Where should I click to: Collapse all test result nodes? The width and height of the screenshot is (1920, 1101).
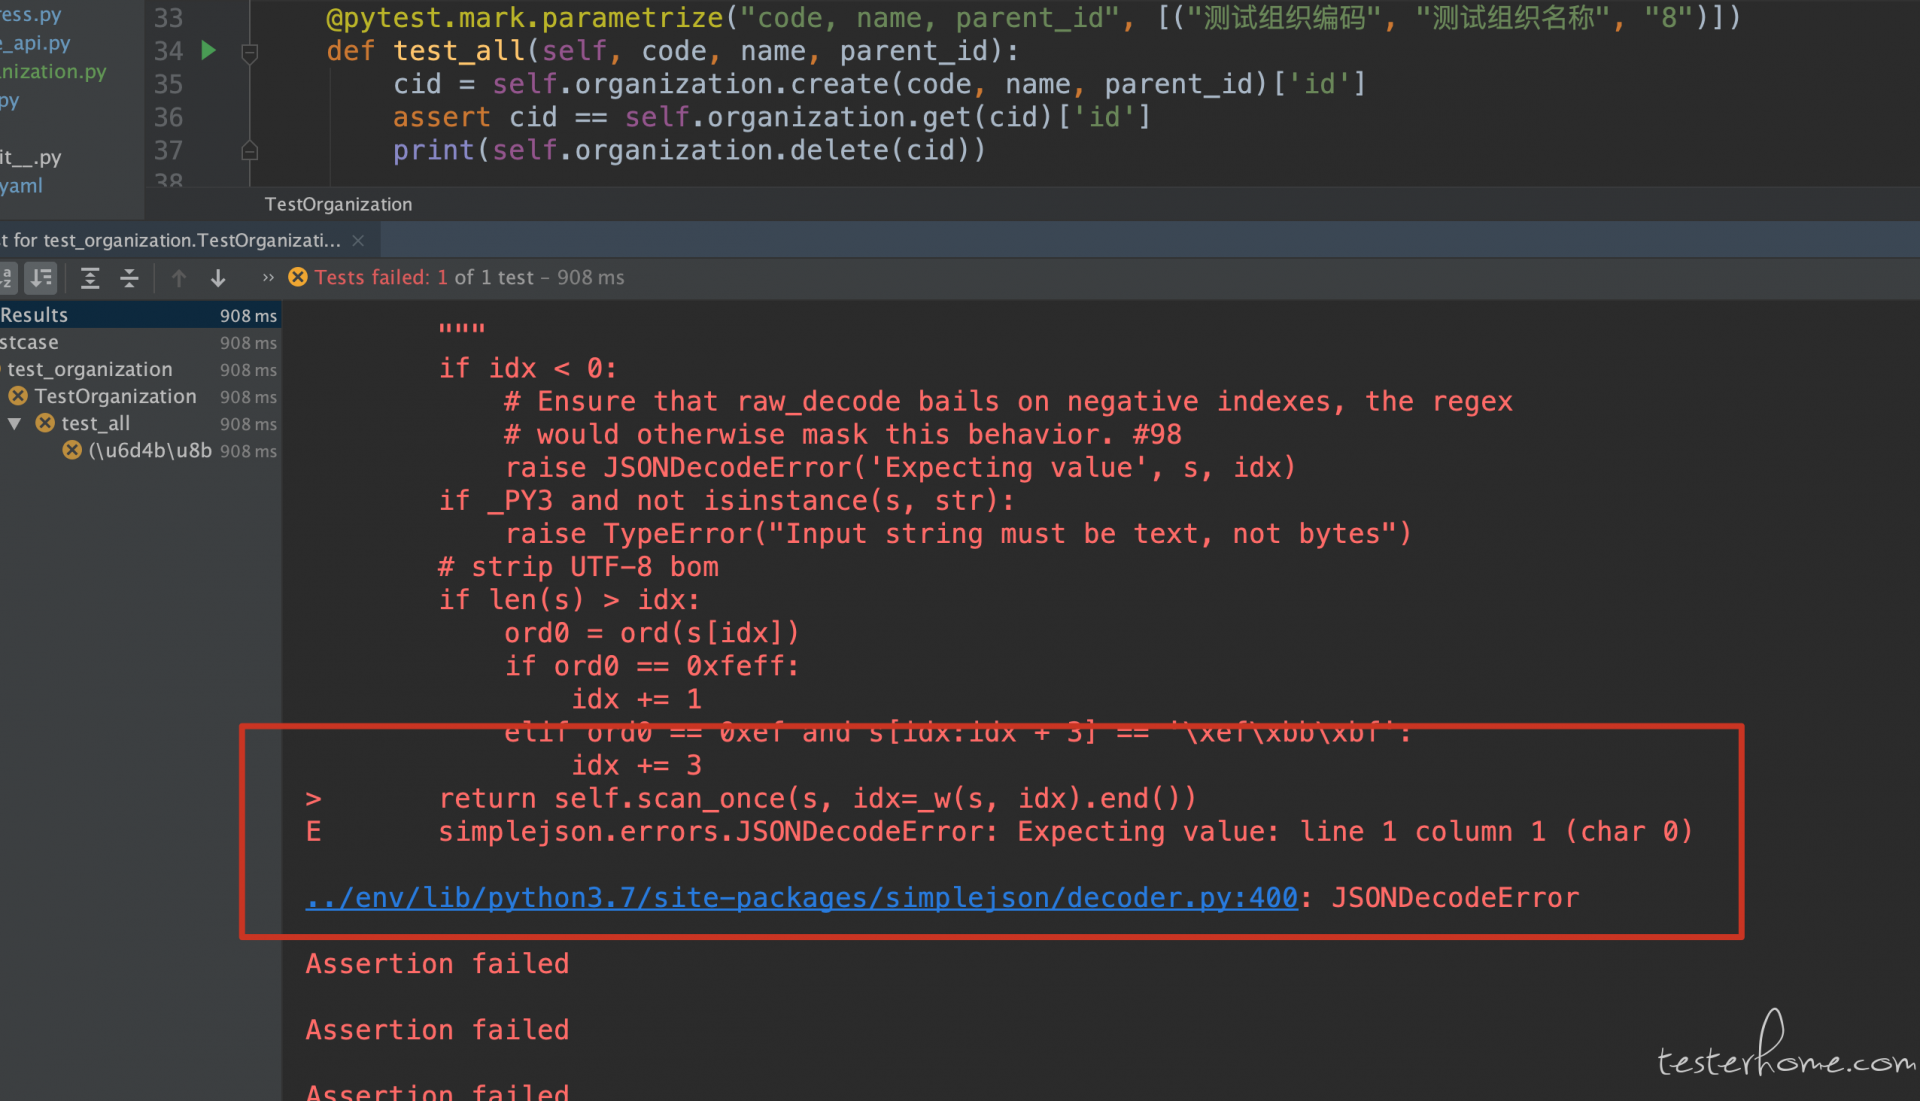click(129, 278)
